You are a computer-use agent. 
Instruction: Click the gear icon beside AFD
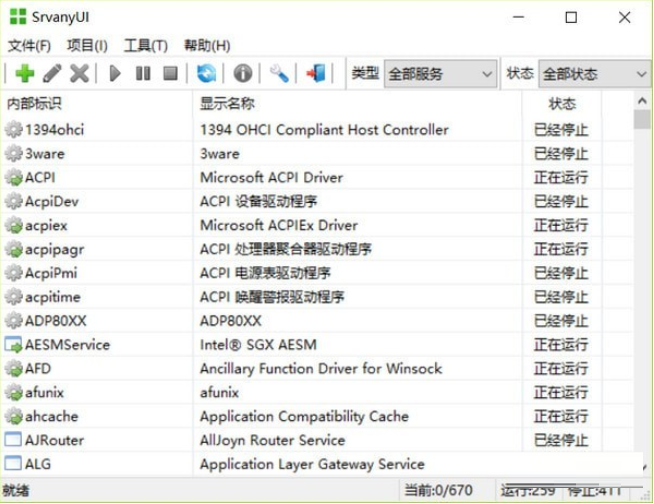pyautogui.click(x=14, y=368)
